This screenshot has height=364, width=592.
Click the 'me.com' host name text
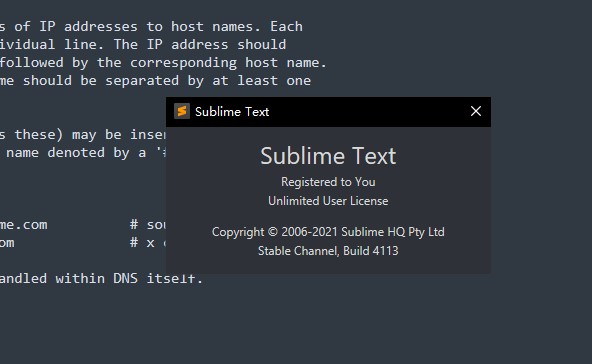pyautogui.click(x=24, y=225)
